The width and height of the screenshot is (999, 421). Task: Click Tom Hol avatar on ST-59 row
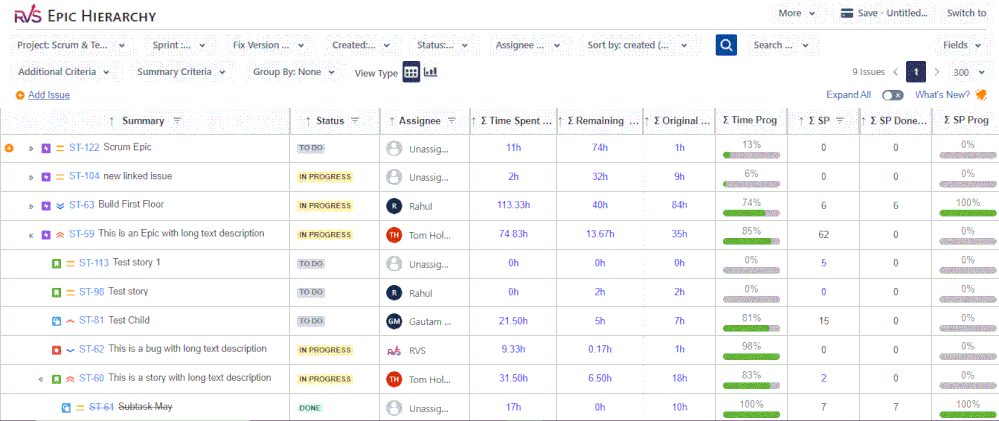click(394, 235)
